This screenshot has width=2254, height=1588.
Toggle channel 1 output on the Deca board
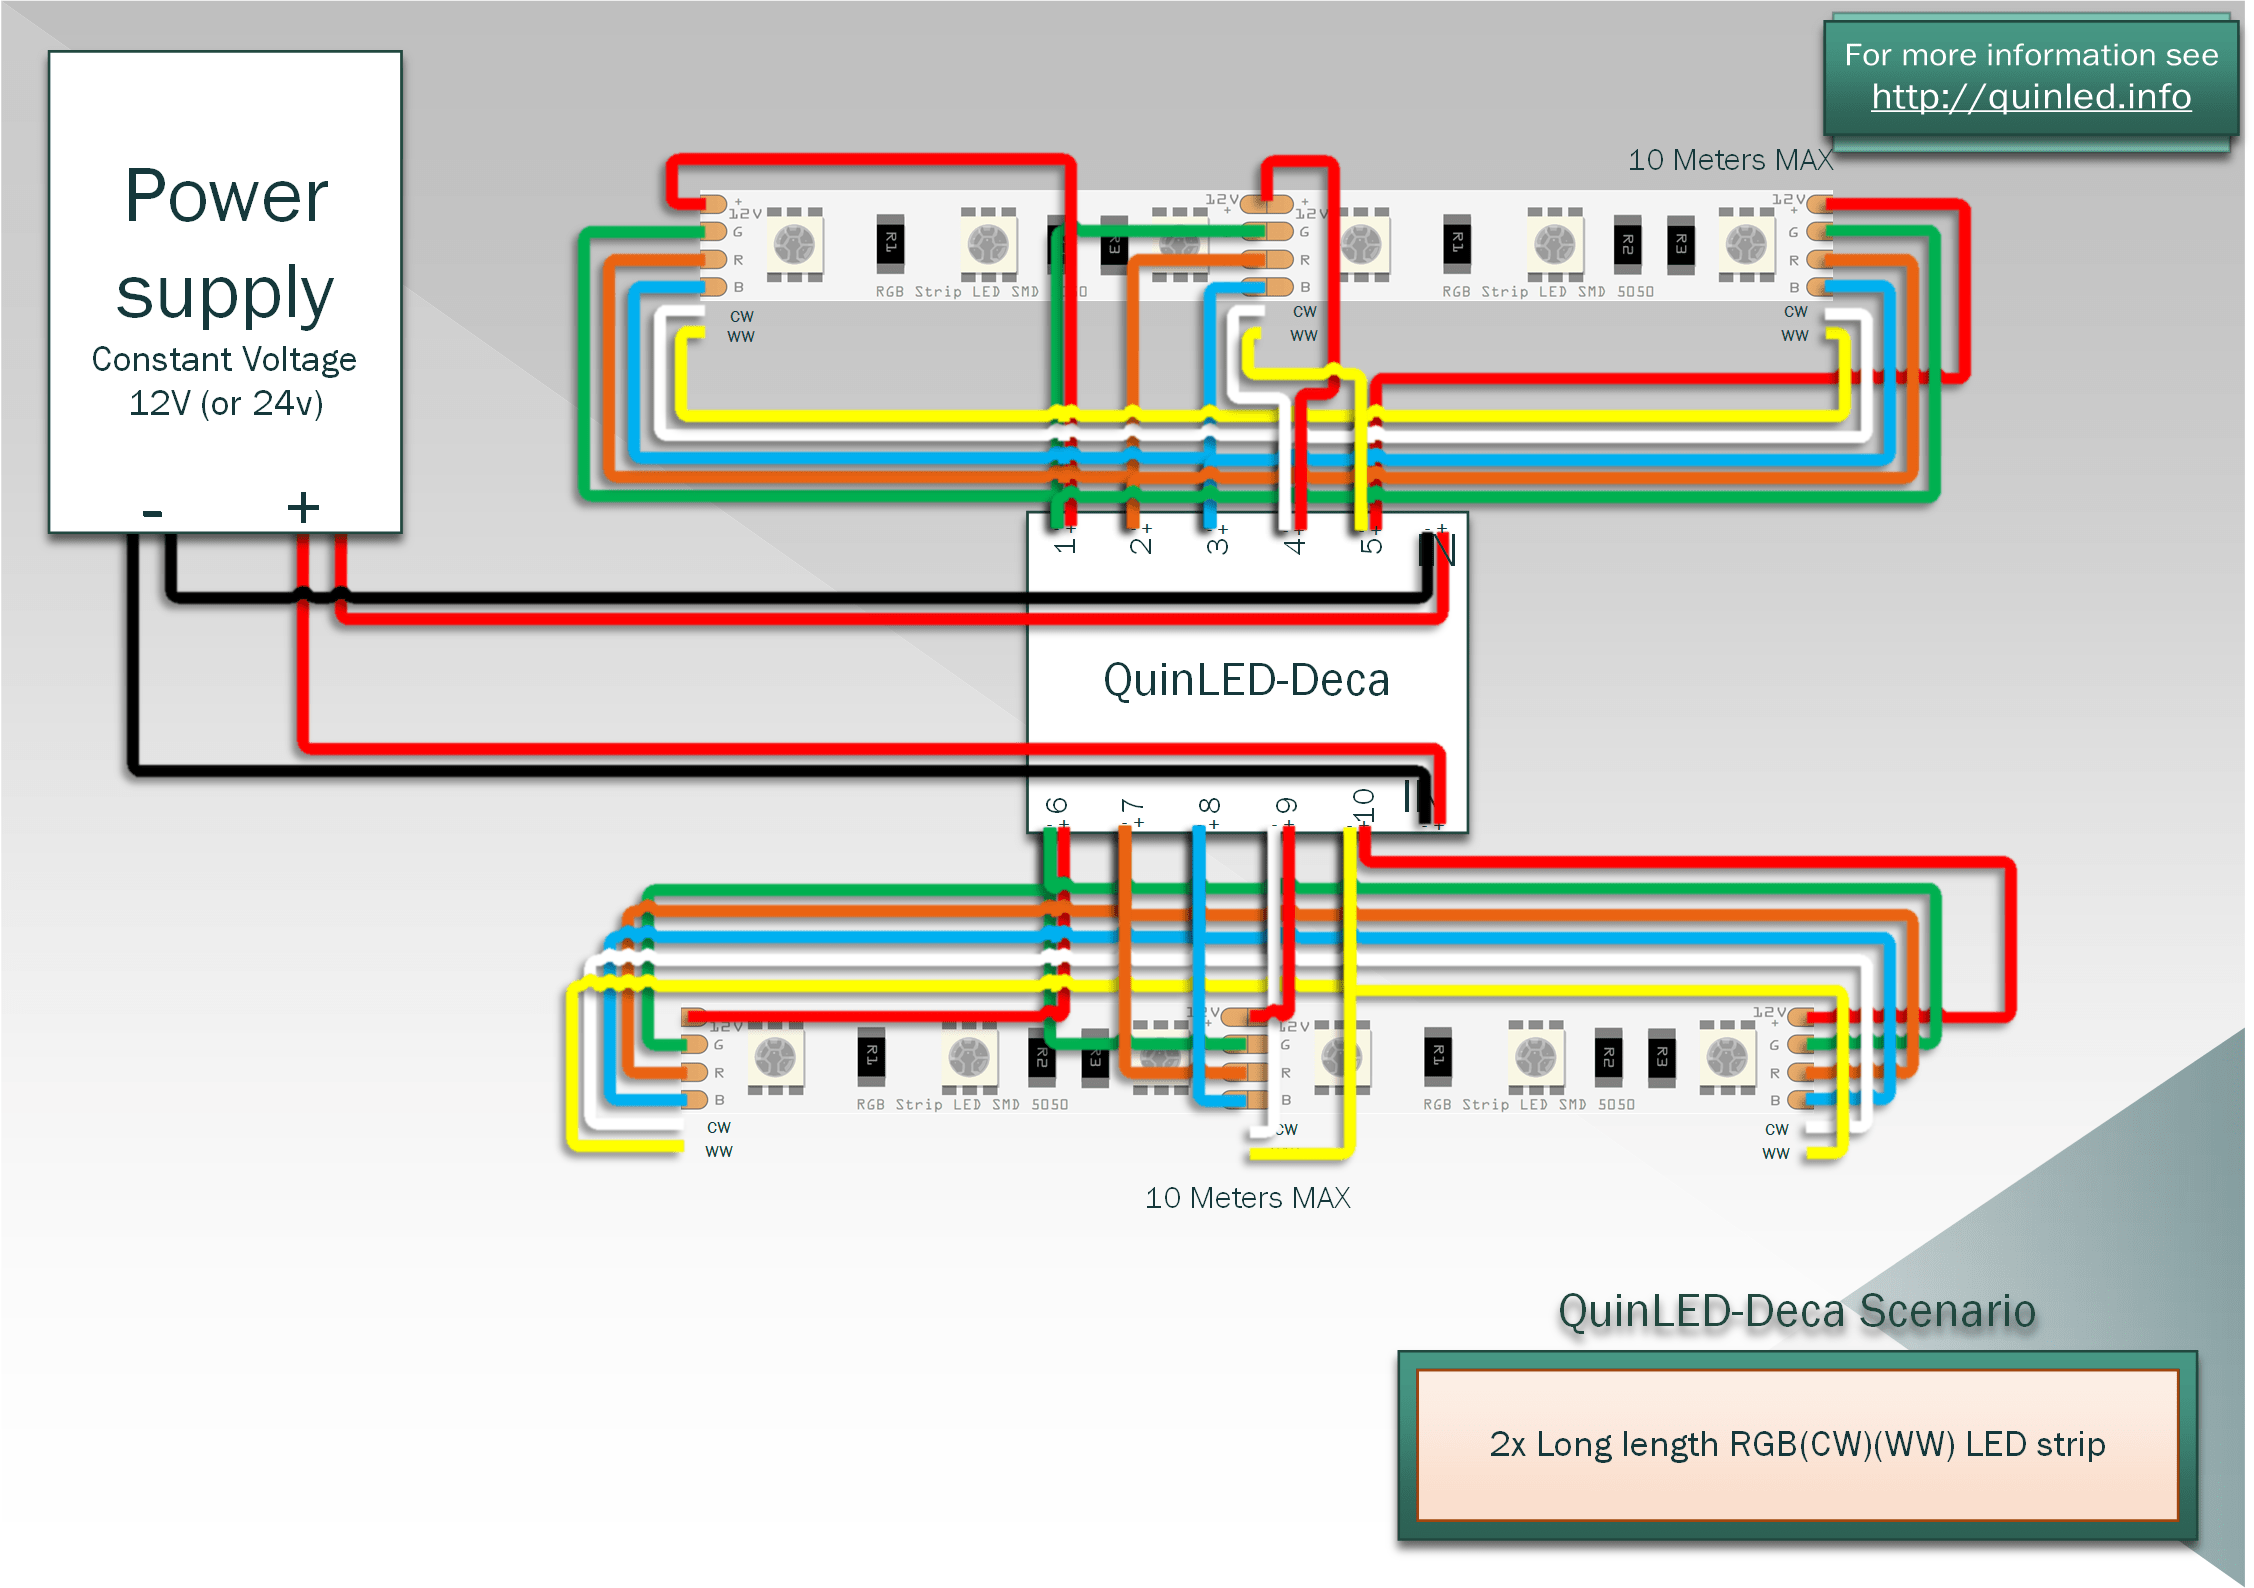coord(1065,545)
